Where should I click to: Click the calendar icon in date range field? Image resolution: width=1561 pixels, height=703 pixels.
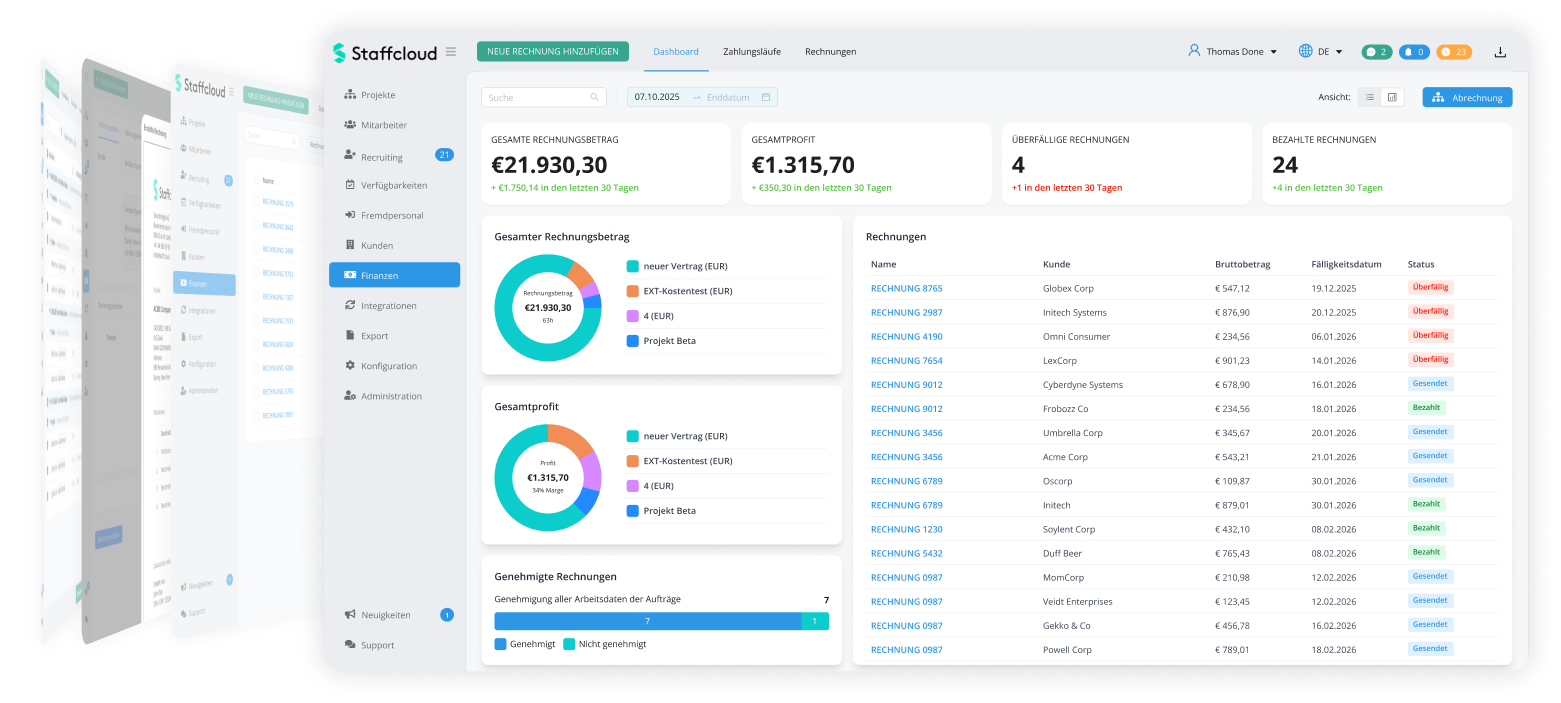point(766,97)
